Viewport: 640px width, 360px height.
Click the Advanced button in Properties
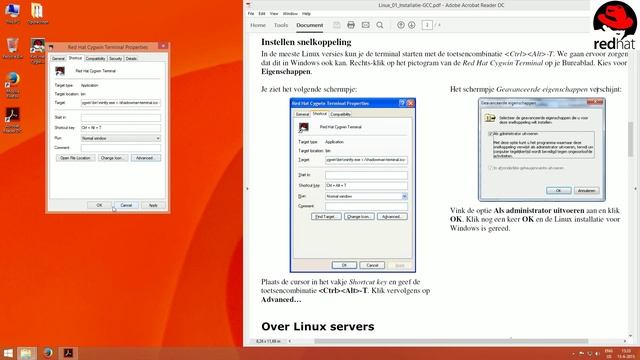click(x=145, y=158)
